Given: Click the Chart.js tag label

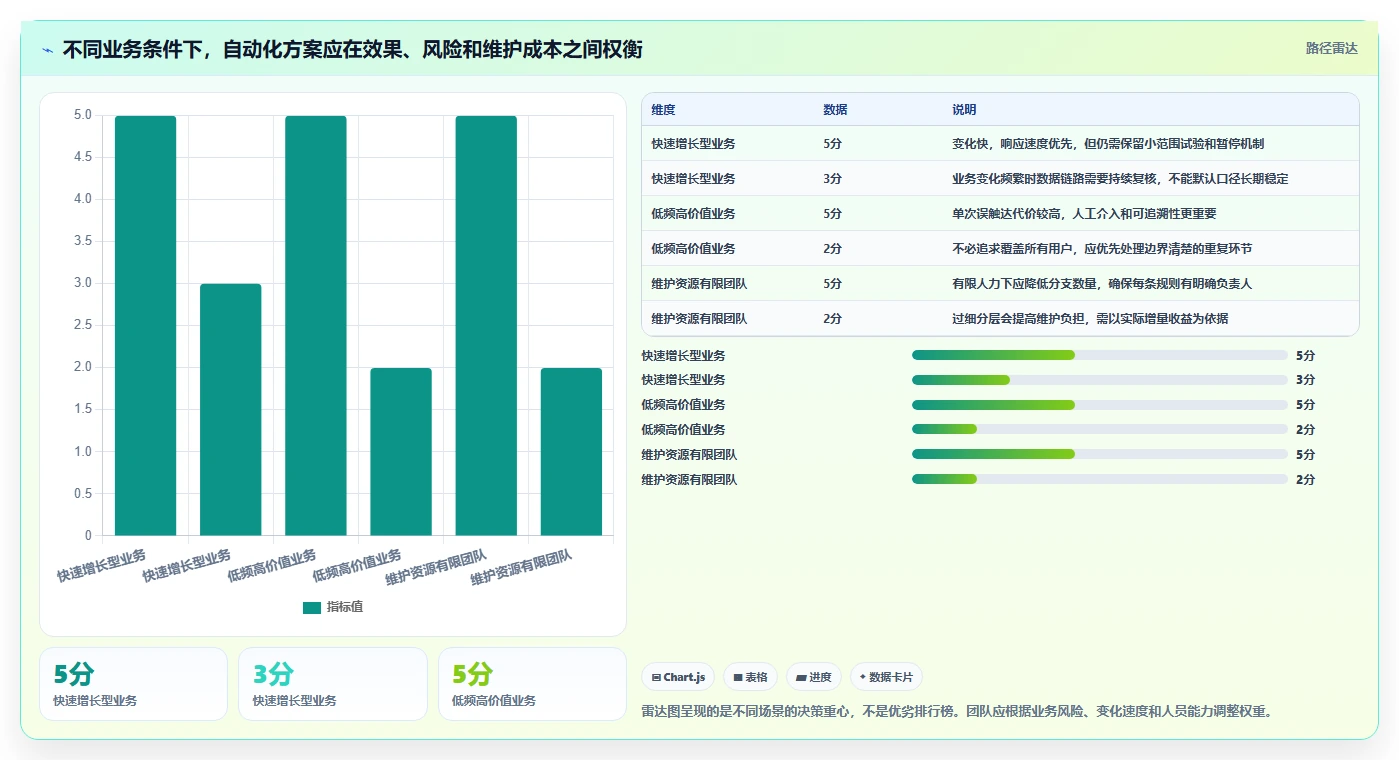Looking at the screenshot, I should (x=684, y=677).
